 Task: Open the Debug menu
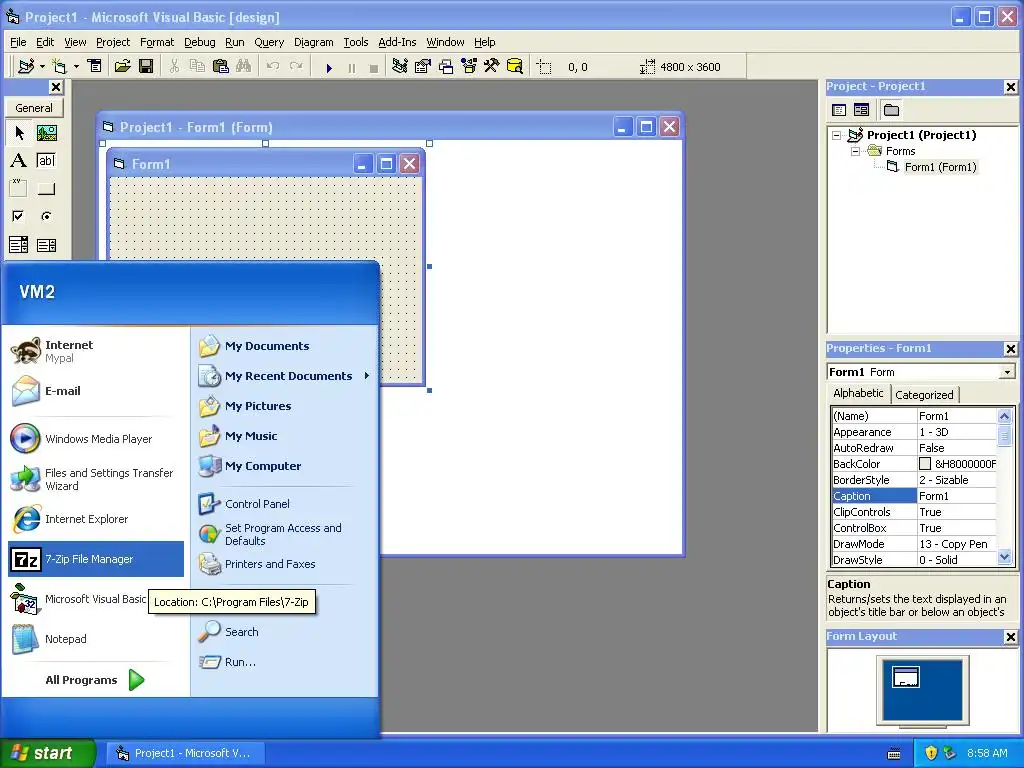[199, 42]
